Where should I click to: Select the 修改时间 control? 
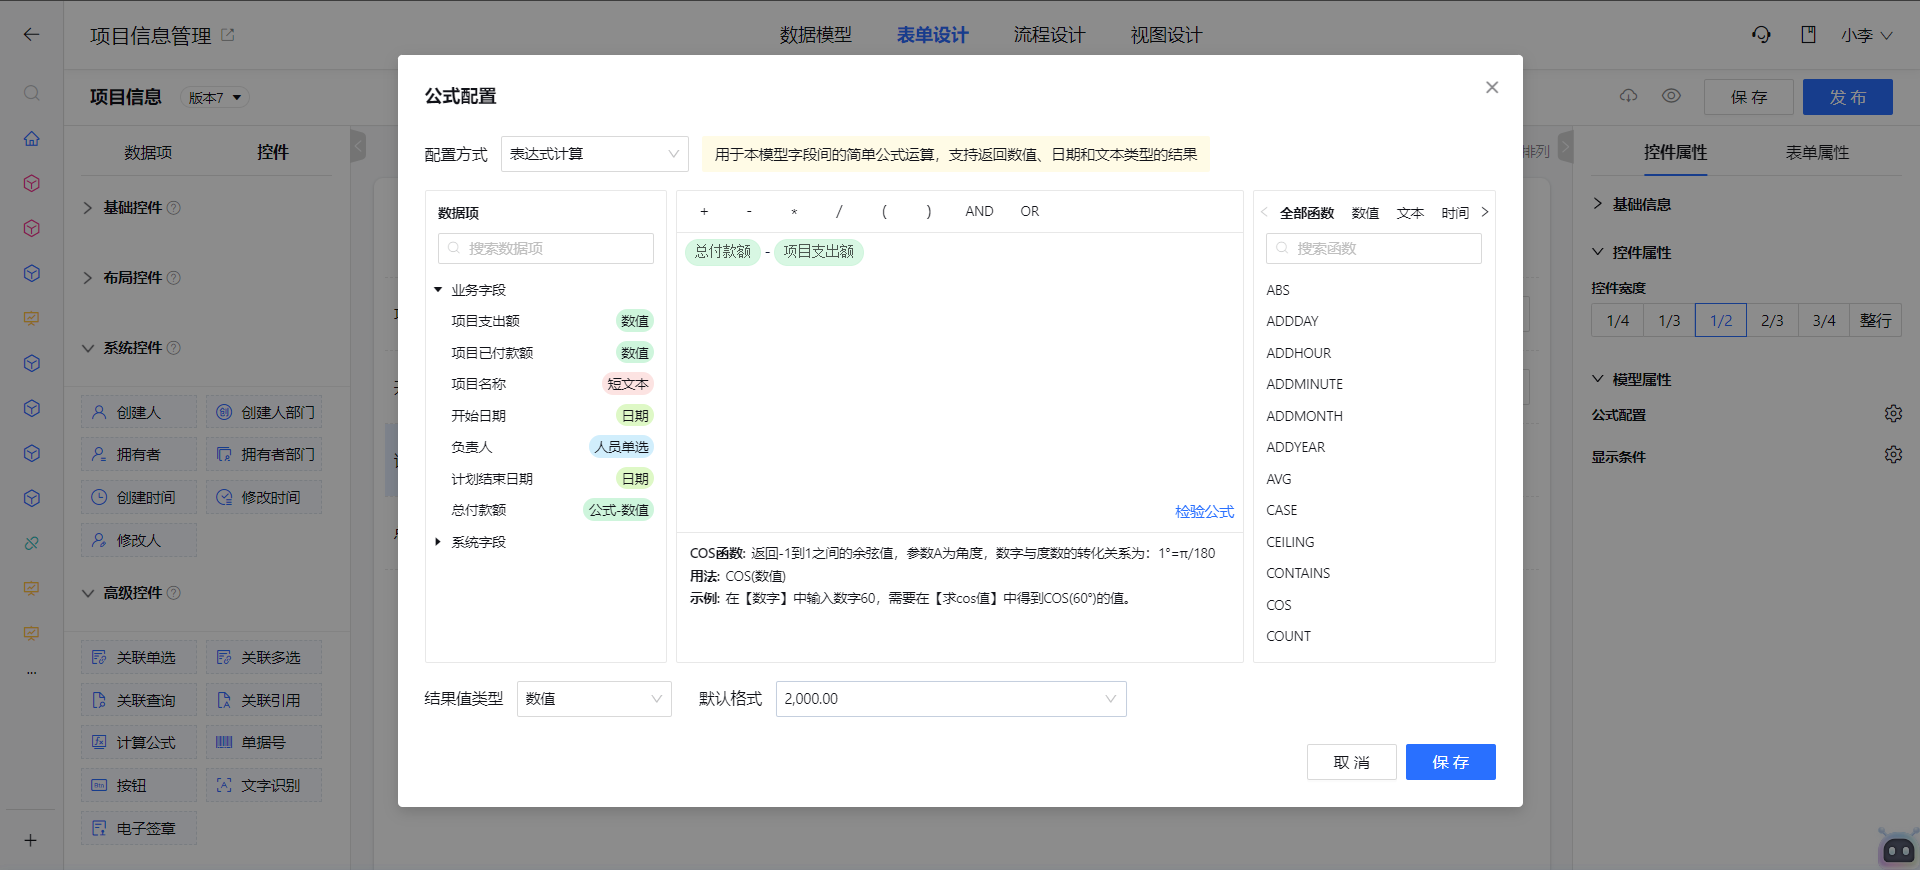(x=264, y=497)
